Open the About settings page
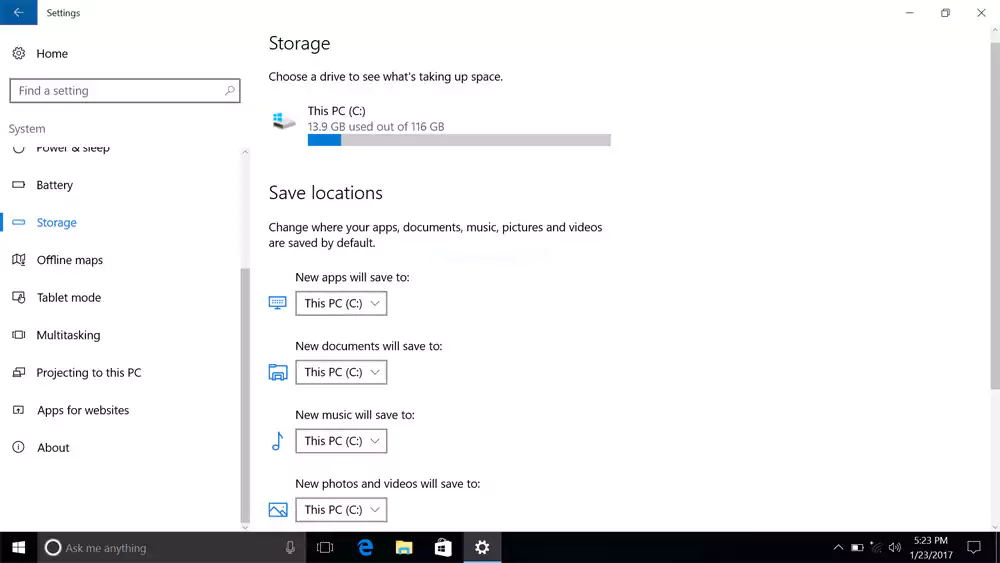 pyautogui.click(x=53, y=448)
